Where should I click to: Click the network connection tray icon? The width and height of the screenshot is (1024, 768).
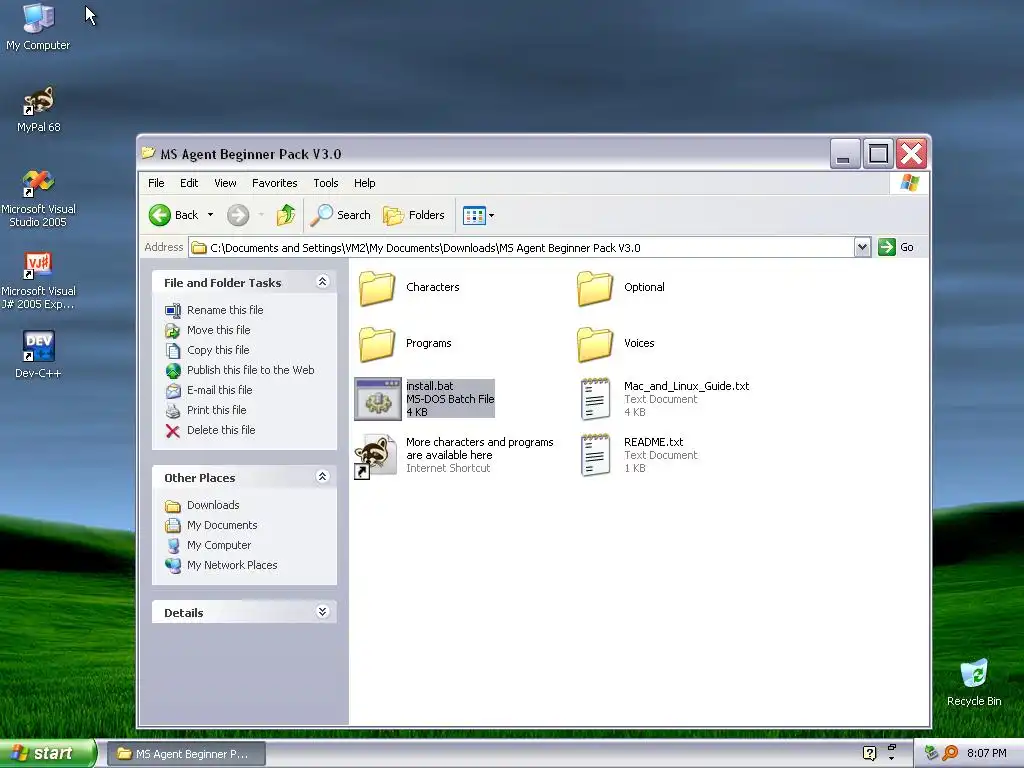(x=931, y=753)
